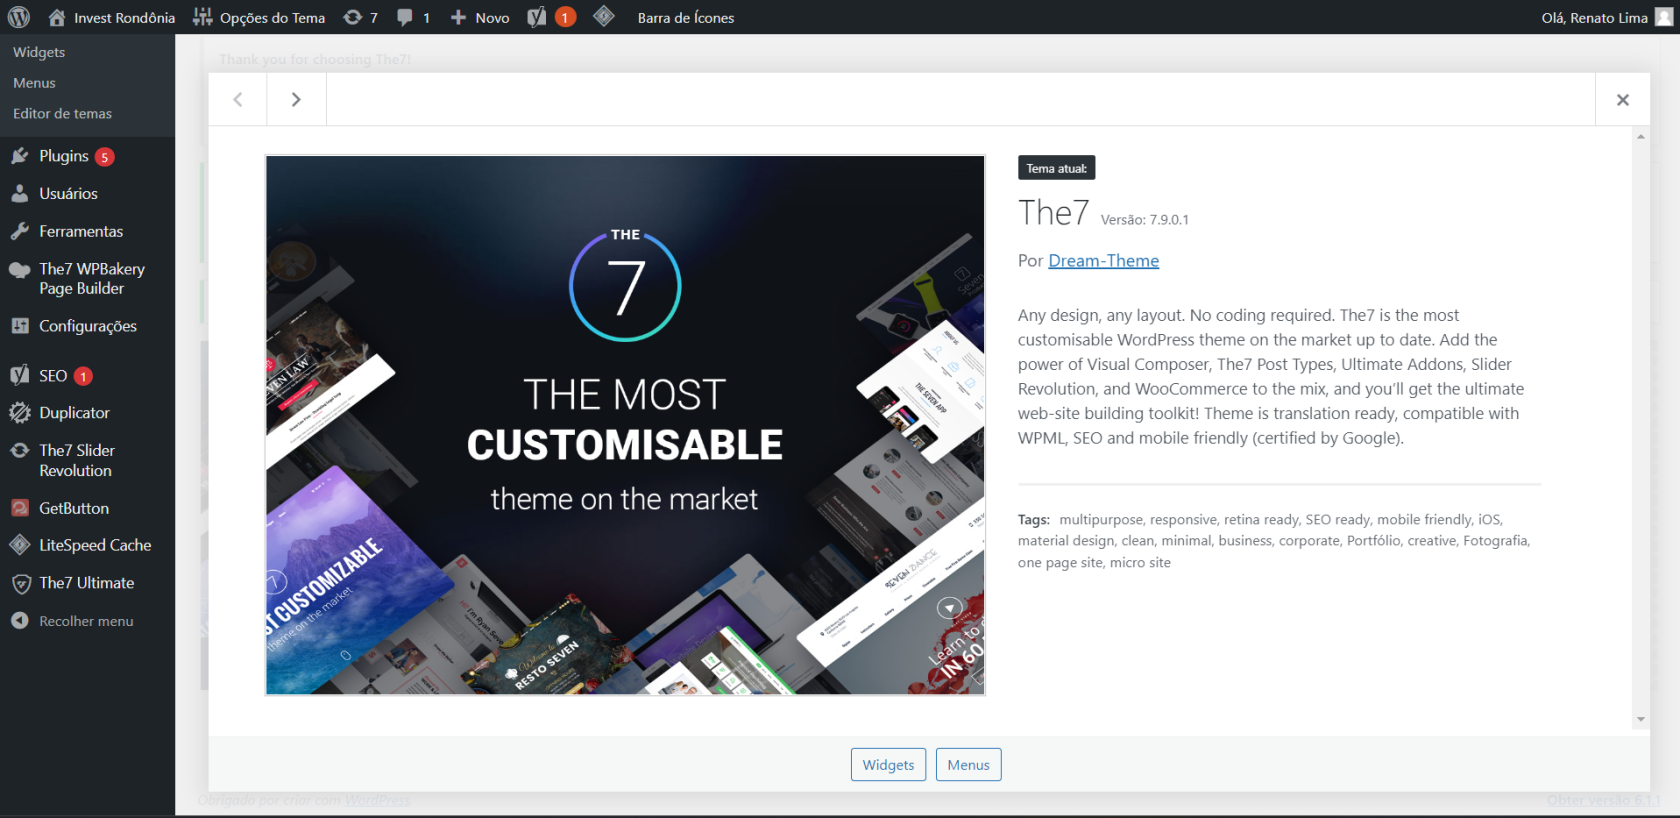Screen dimensions: 1680x818
Task: Click the The7 theme screenshot
Action: point(625,425)
